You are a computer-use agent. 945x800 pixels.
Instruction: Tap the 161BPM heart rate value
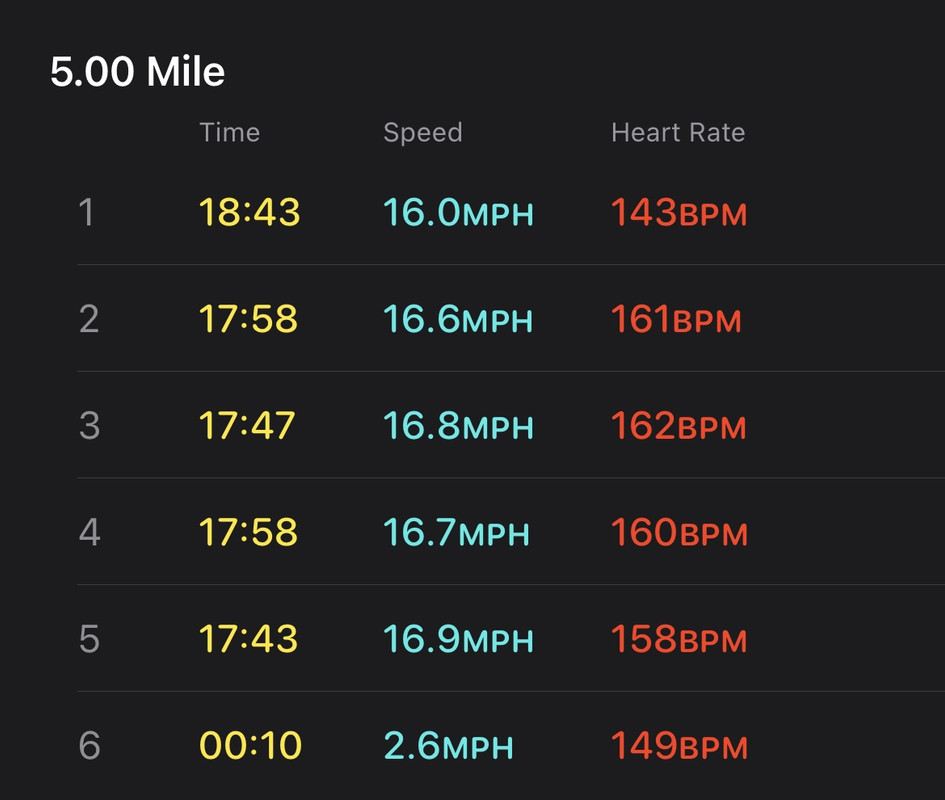pos(676,319)
